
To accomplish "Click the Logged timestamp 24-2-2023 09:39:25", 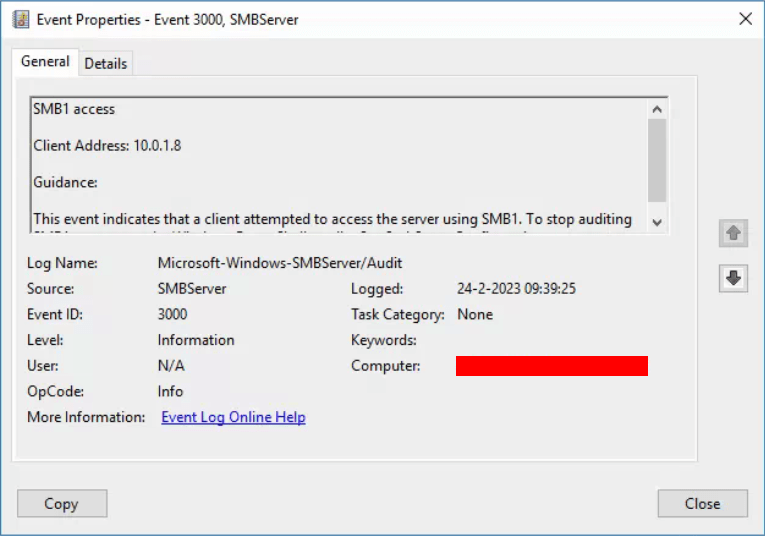I will 516,289.
